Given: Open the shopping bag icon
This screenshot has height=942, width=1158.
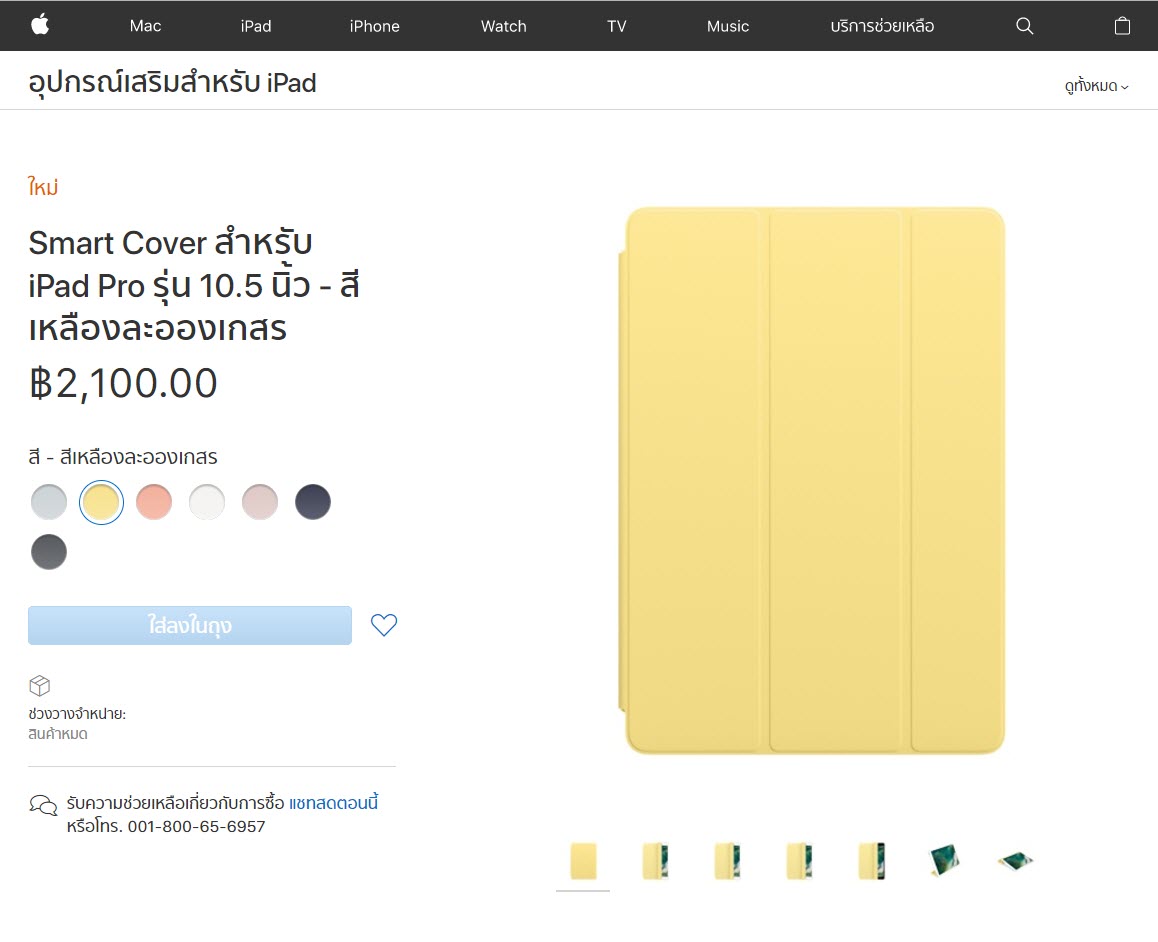Looking at the screenshot, I should [x=1122, y=25].
